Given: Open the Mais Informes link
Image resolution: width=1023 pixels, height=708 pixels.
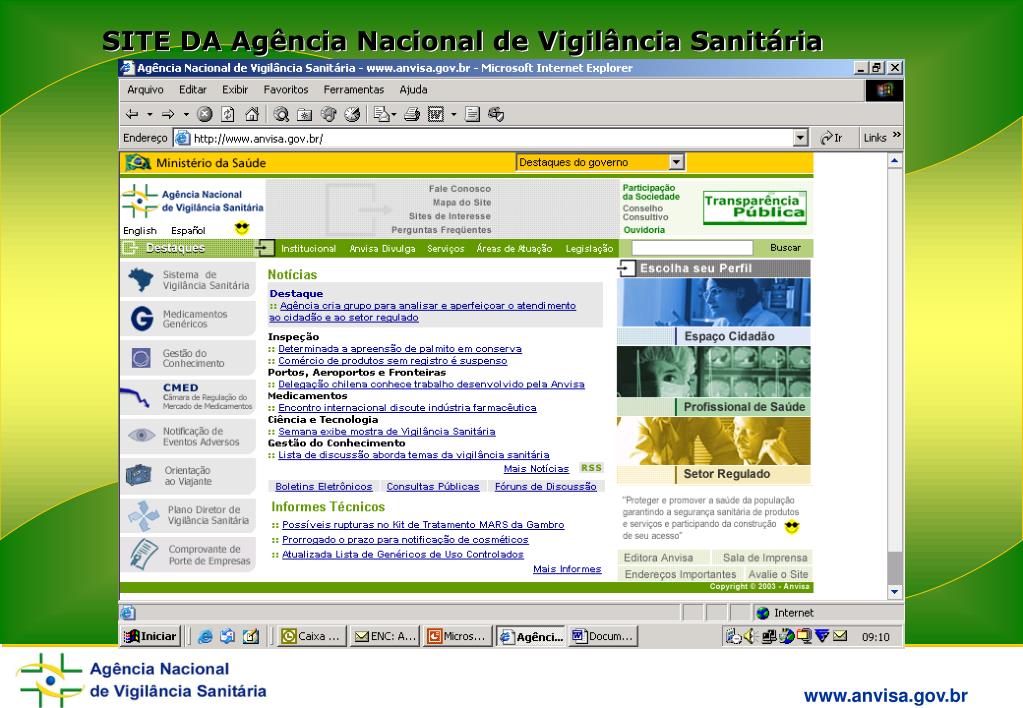Looking at the screenshot, I should point(567,569).
